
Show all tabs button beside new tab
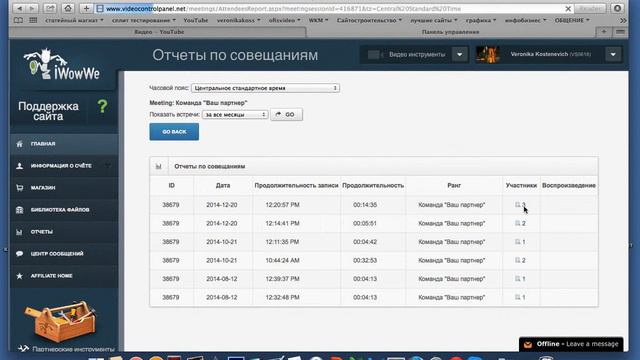620,32
